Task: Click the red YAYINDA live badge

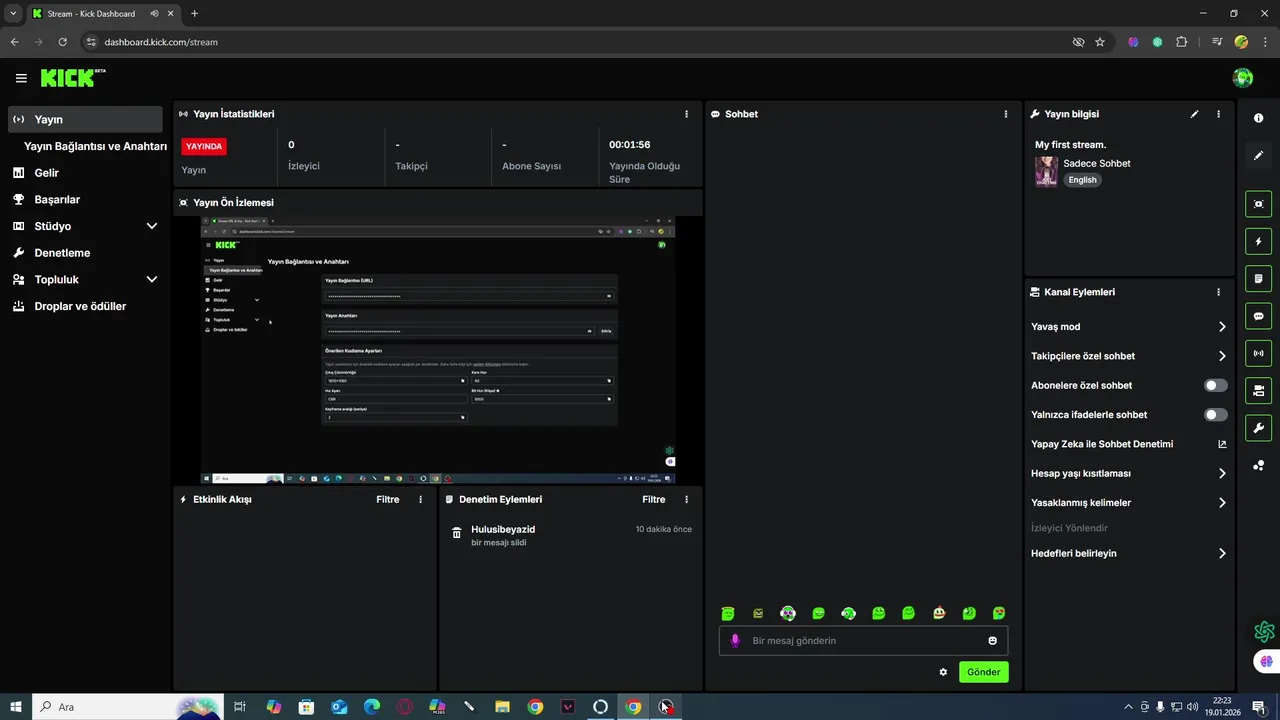Action: pyautogui.click(x=204, y=146)
